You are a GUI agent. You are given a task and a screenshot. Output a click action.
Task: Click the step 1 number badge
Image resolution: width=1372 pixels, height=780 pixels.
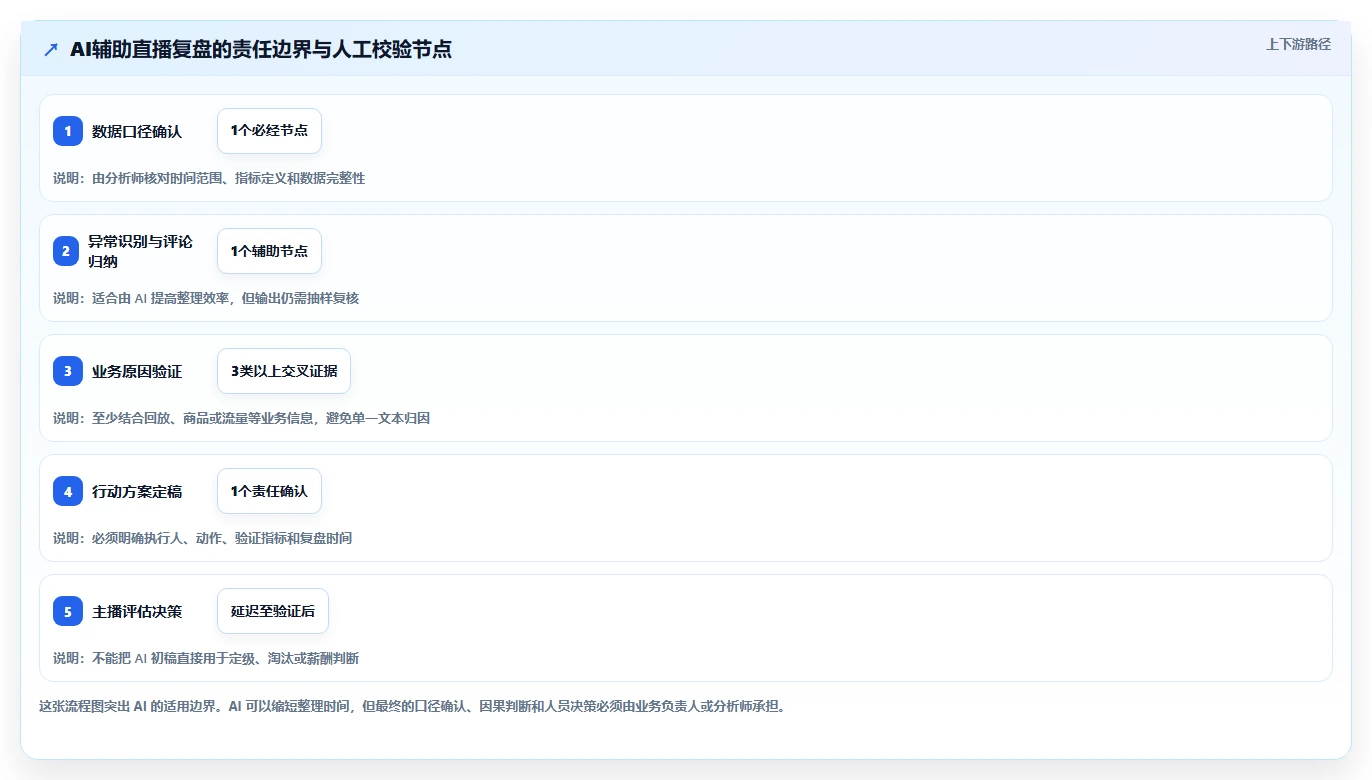(68, 131)
